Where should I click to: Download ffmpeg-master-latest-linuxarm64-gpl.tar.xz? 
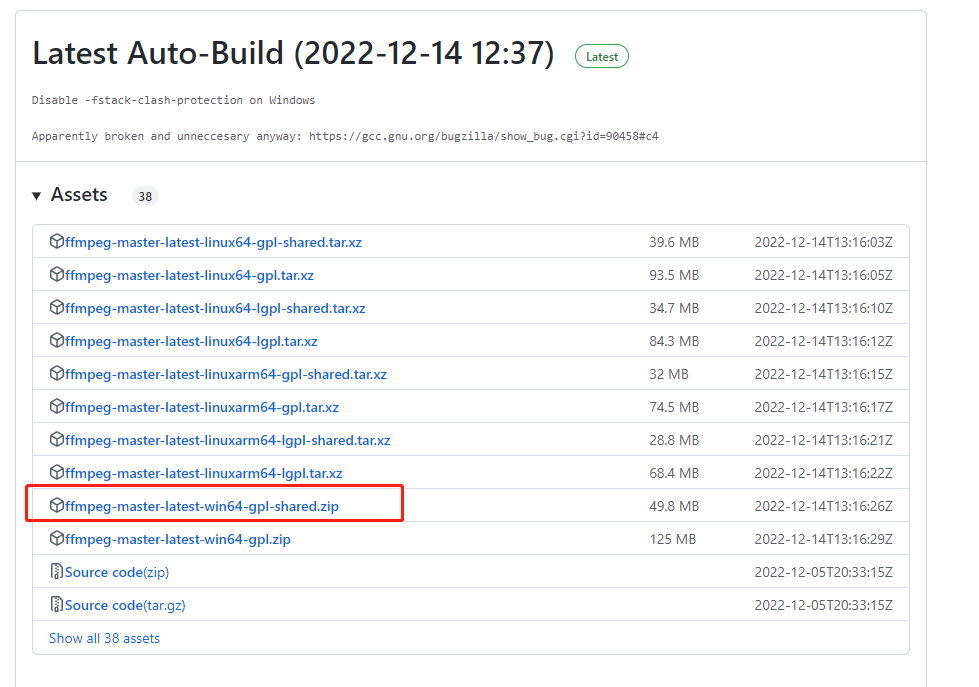click(202, 408)
